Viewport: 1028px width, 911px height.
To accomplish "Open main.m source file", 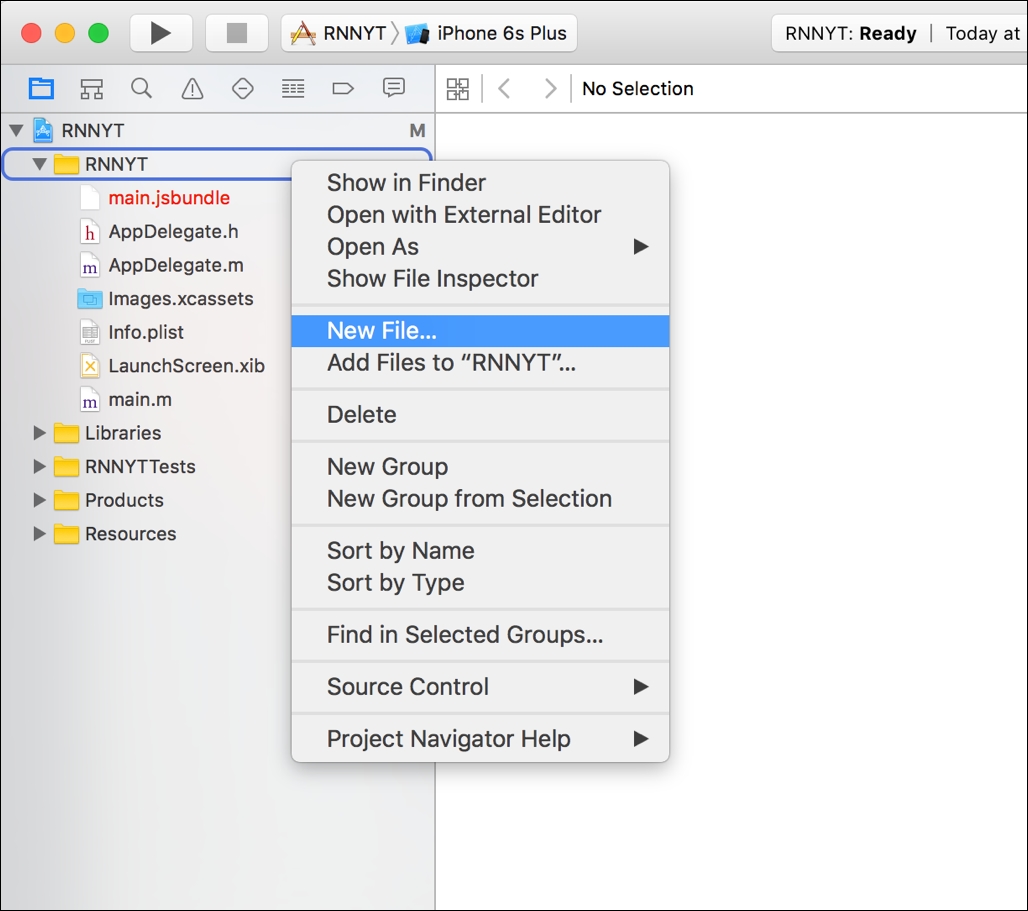I will point(140,399).
